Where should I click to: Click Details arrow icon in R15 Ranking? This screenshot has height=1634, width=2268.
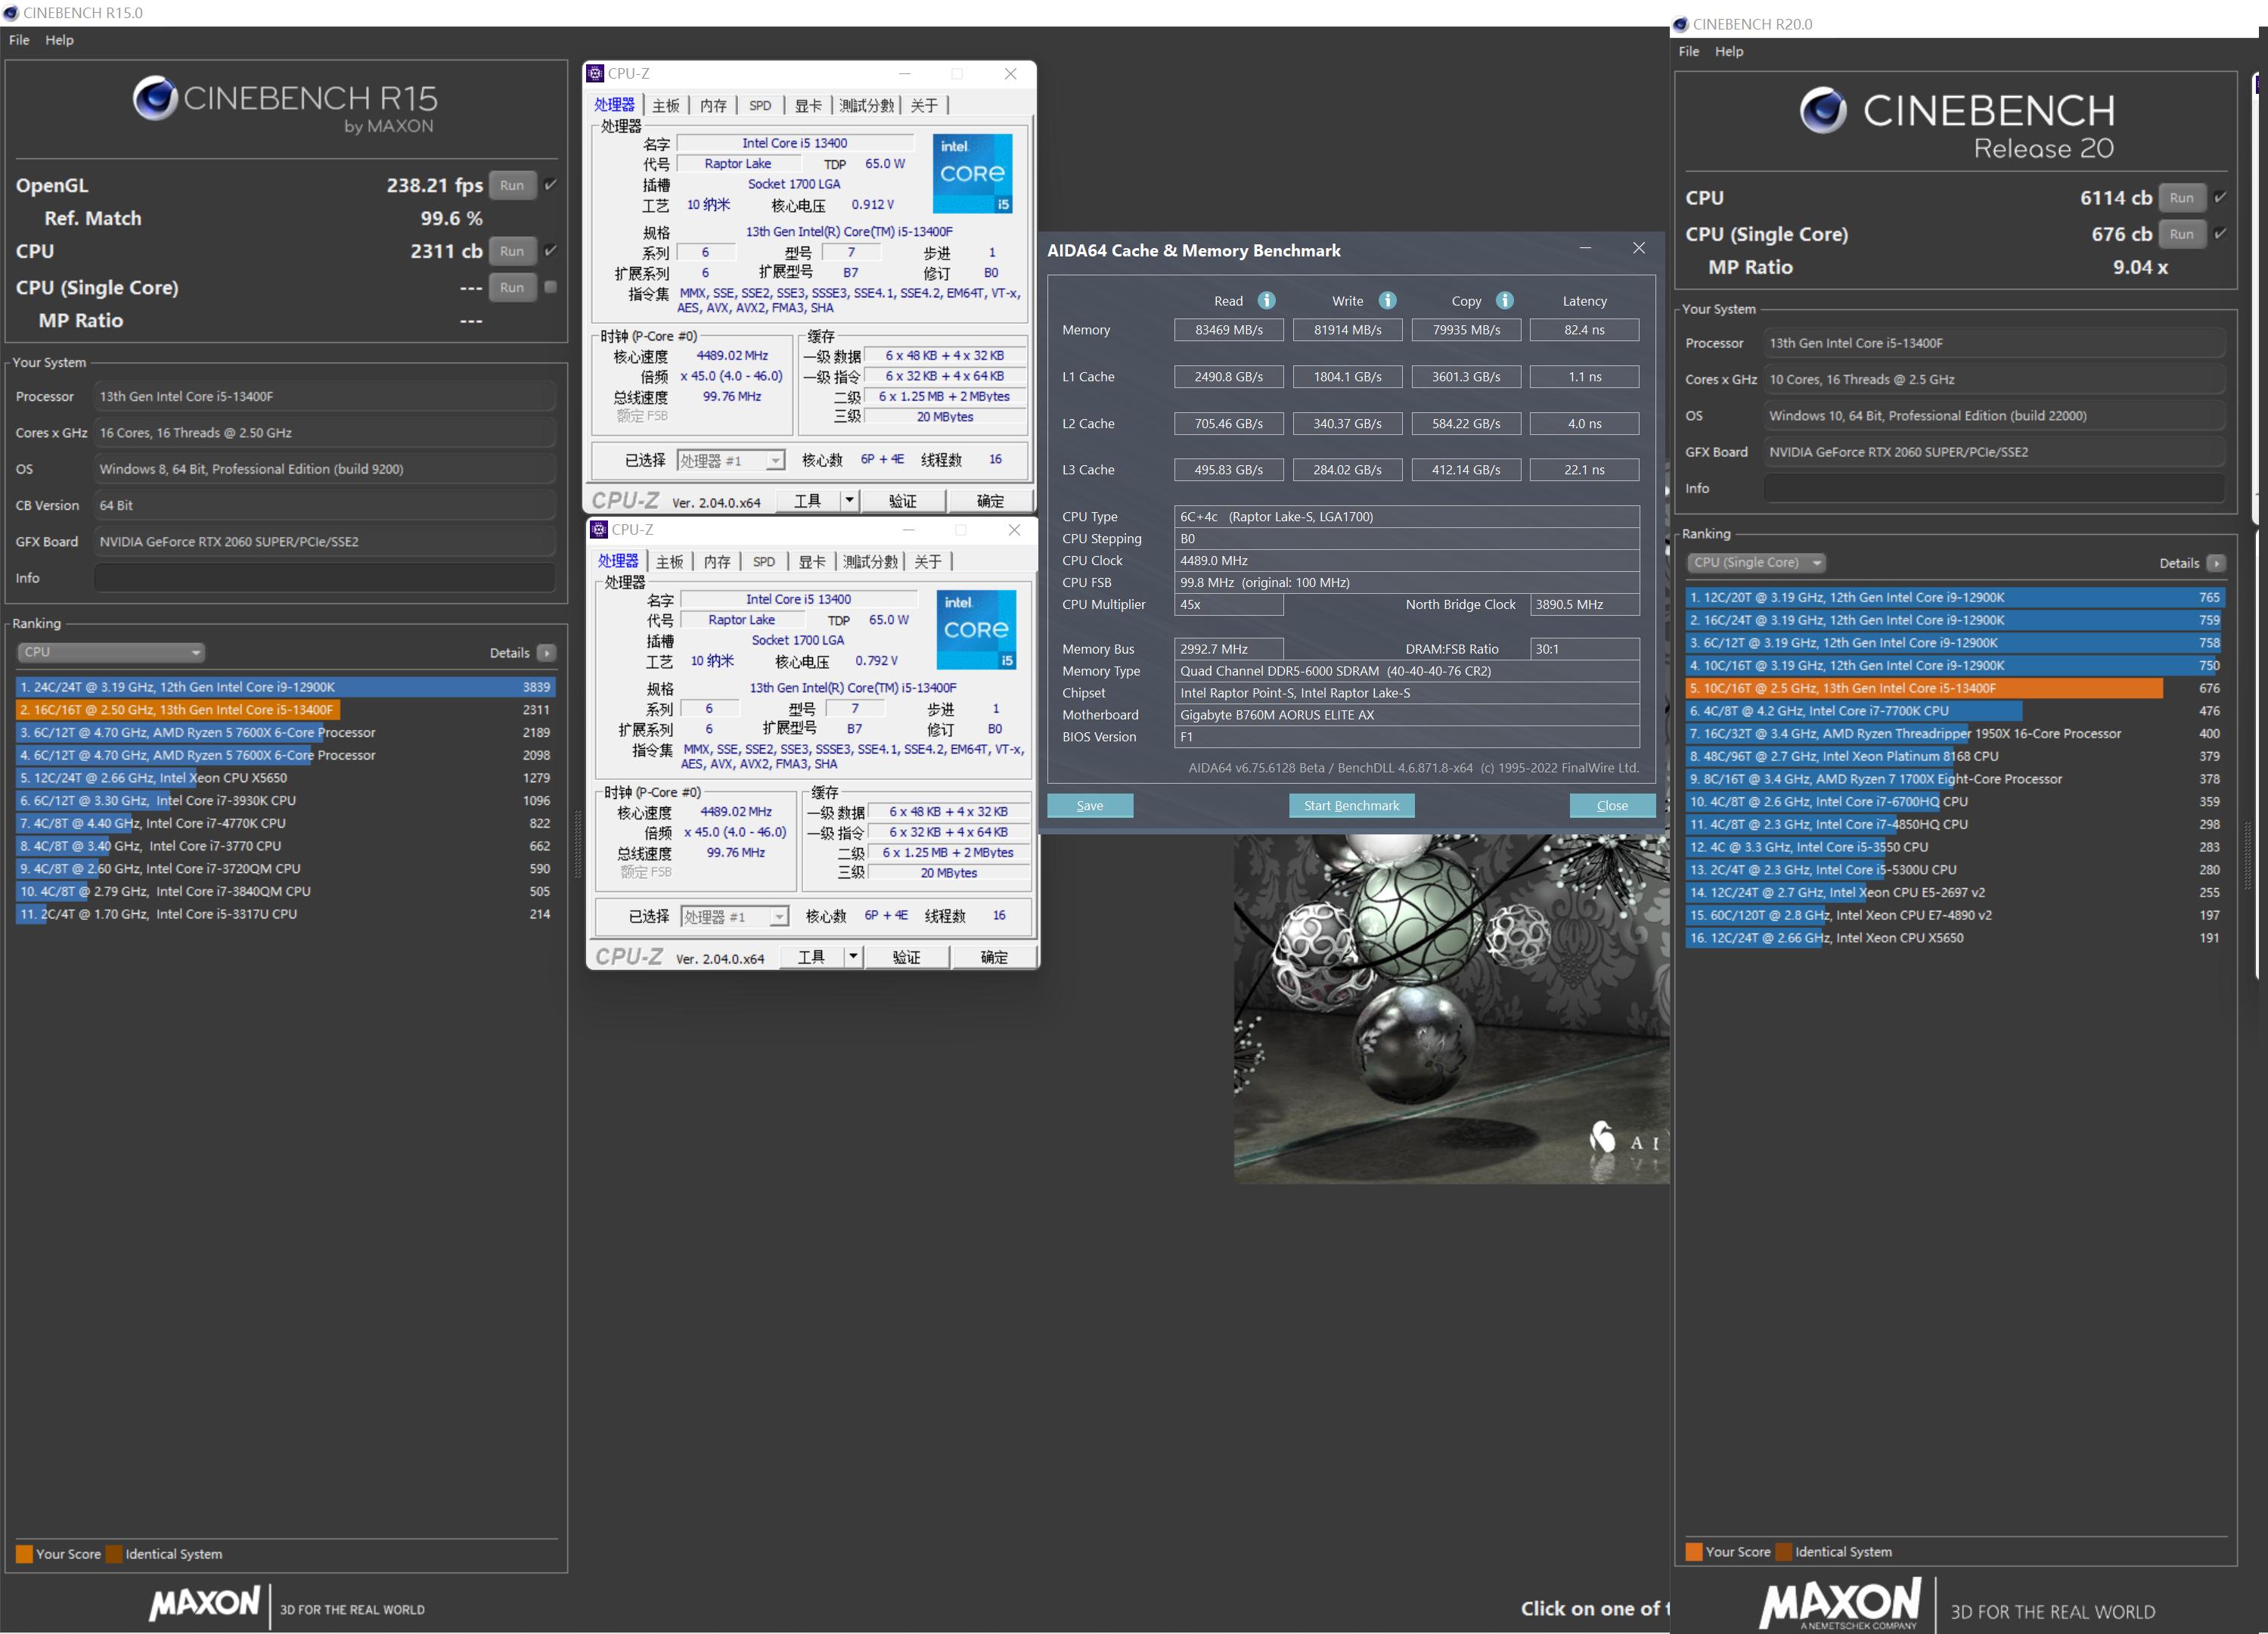[x=546, y=653]
